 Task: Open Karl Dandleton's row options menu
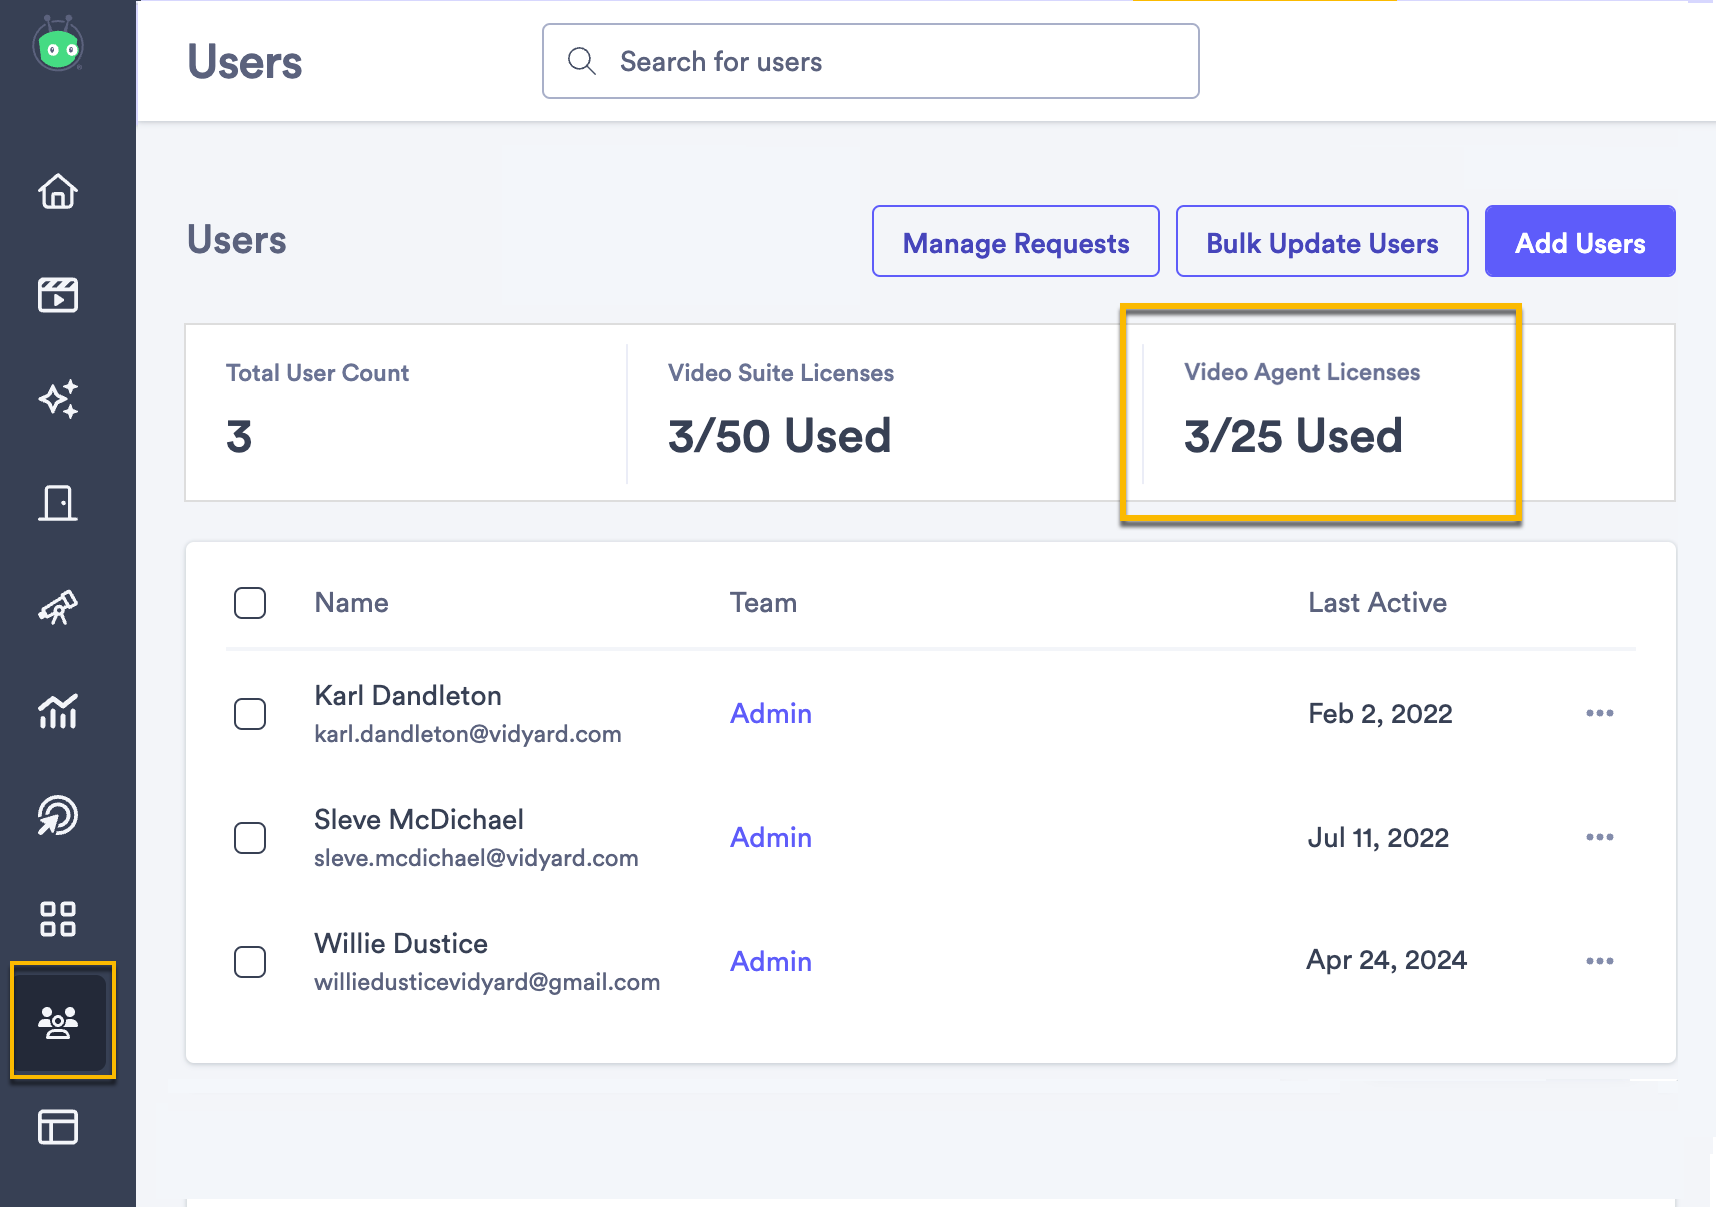click(x=1600, y=713)
